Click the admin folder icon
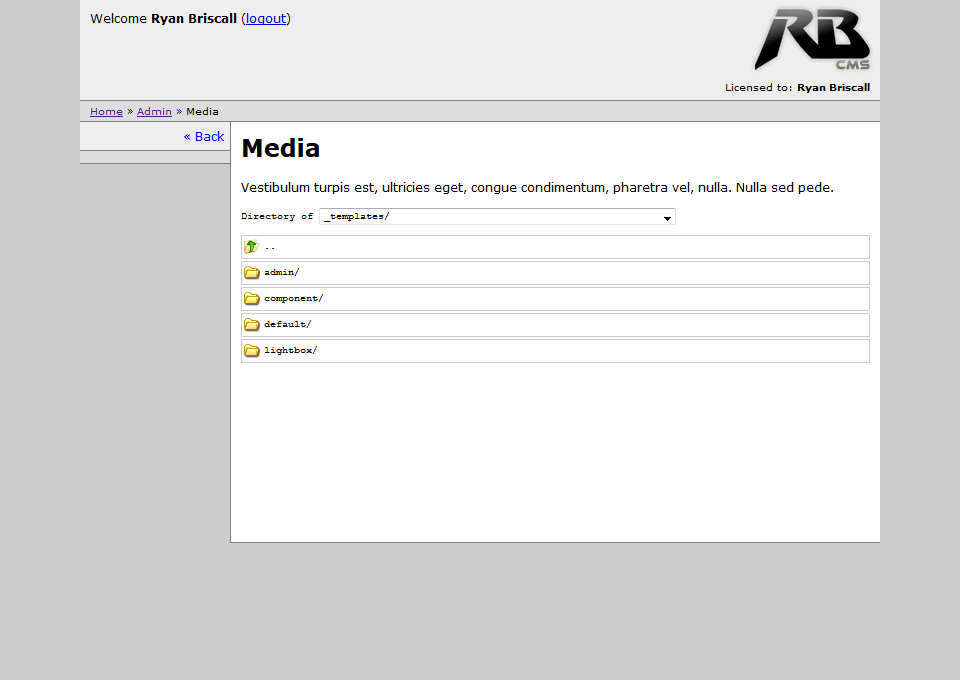The image size is (960, 680). coord(252,273)
